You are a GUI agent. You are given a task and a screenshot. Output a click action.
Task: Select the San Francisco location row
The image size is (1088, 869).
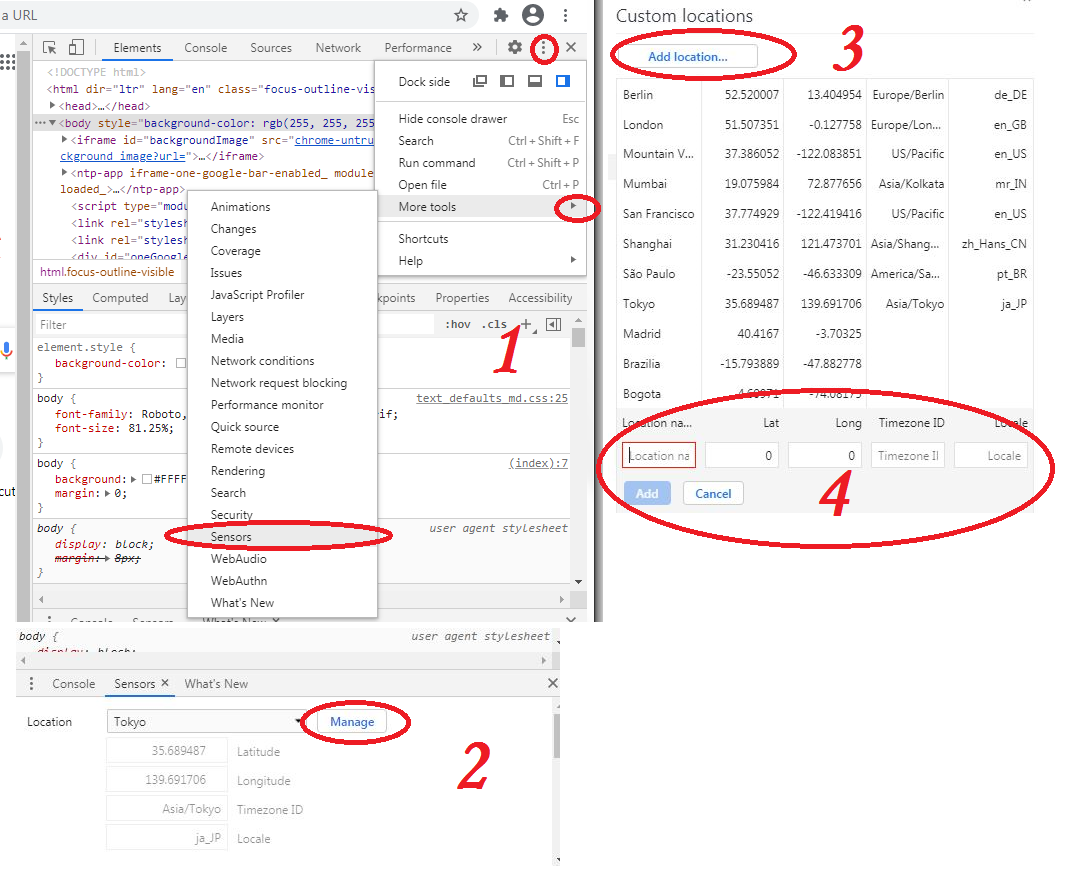824,214
